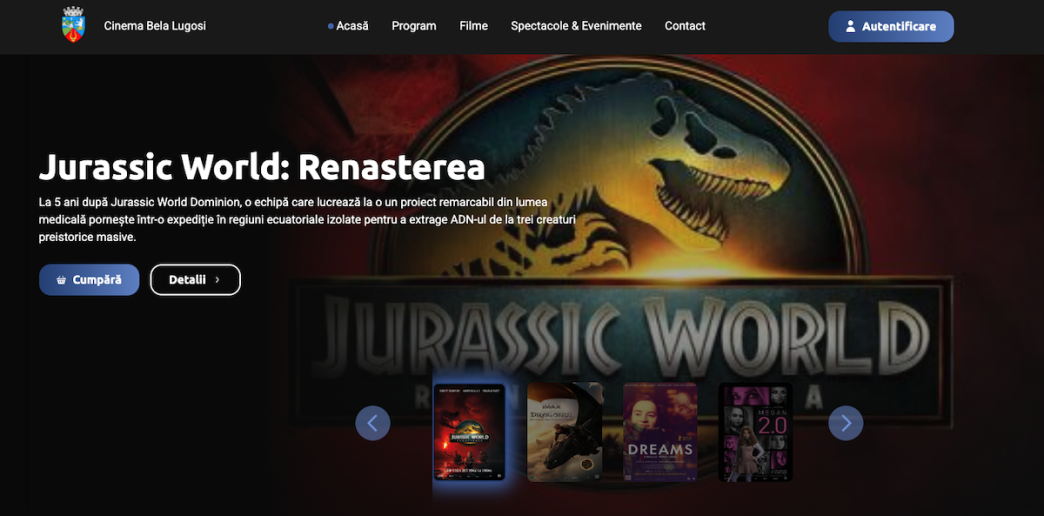
Task: Click the Jurassic World: Renasterea headline
Action: click(262, 167)
